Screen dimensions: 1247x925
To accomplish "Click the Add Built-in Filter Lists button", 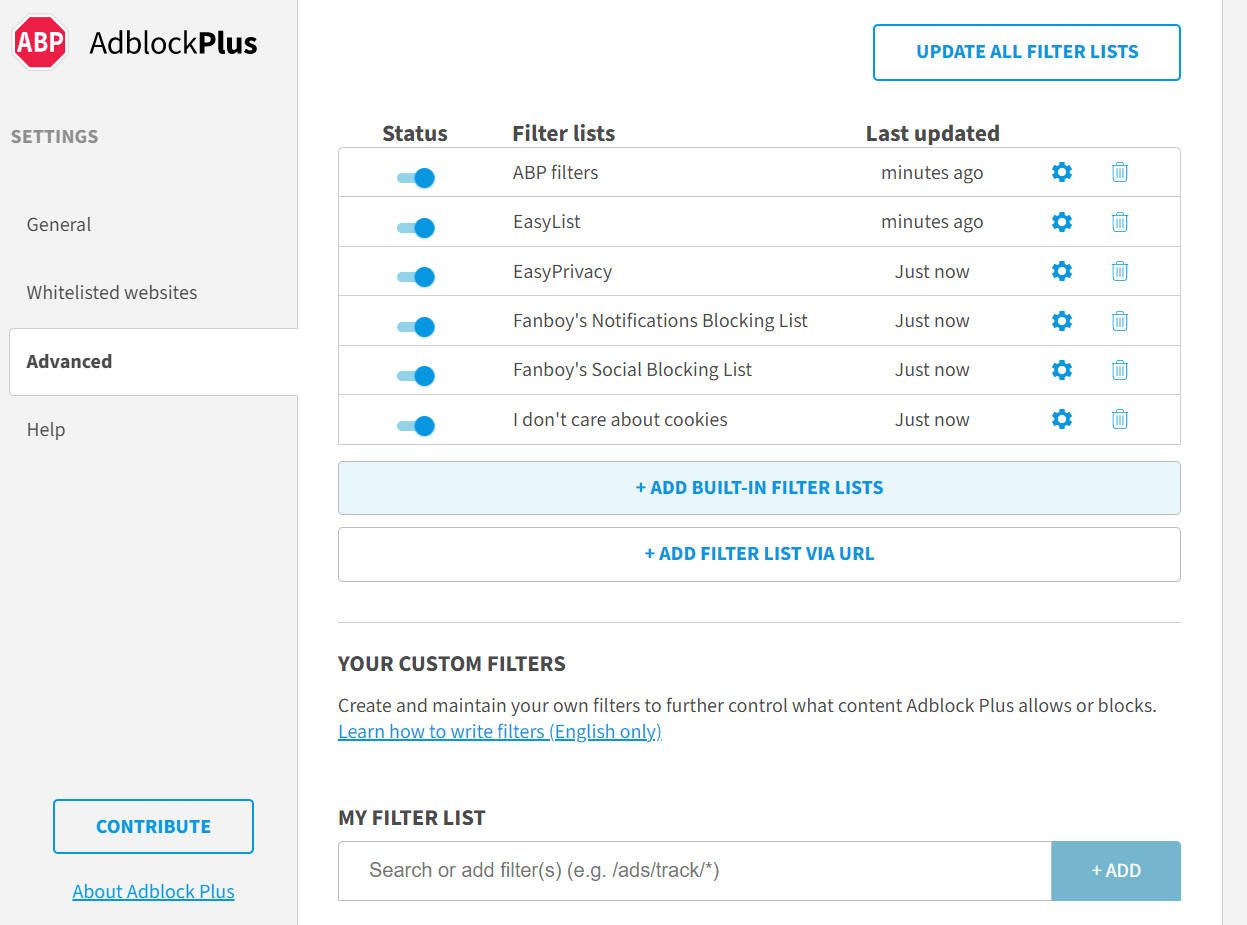I will (x=759, y=487).
